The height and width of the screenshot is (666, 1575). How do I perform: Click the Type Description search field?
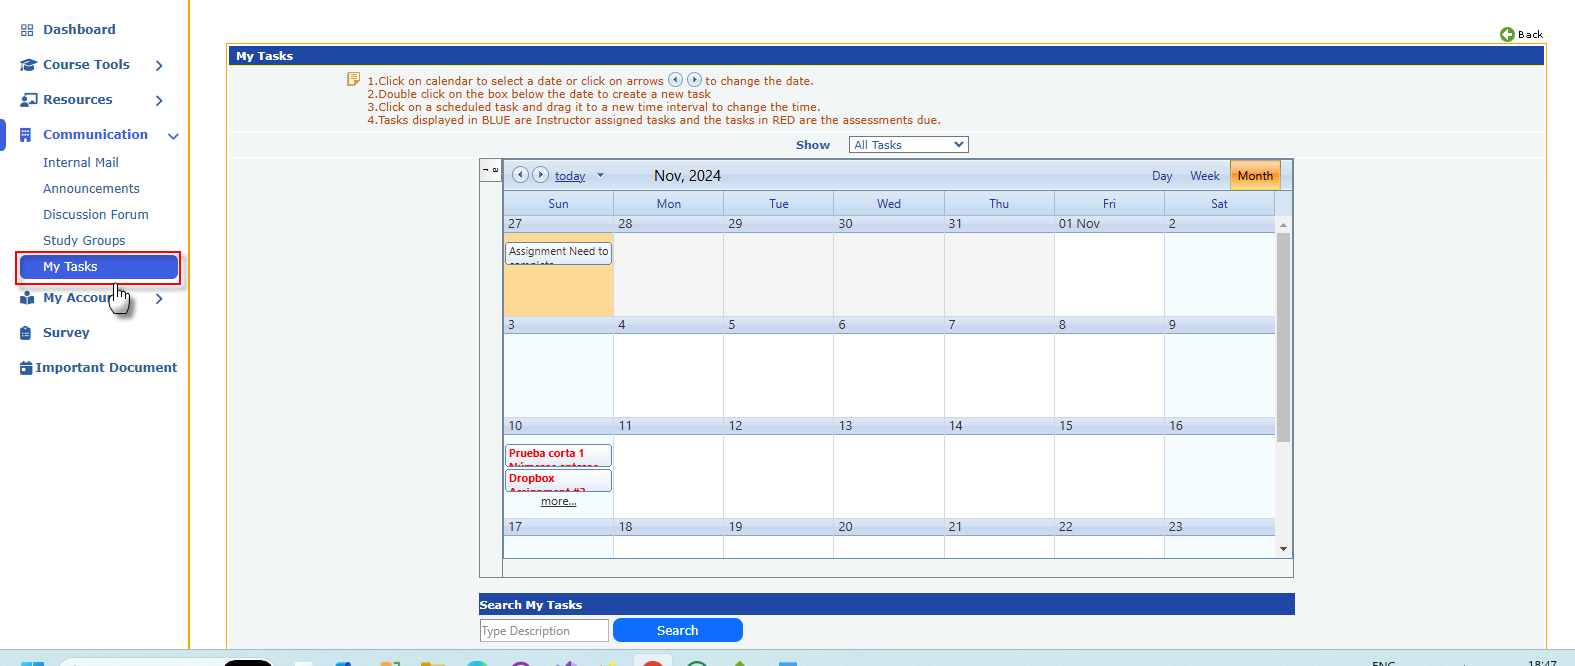pos(544,631)
